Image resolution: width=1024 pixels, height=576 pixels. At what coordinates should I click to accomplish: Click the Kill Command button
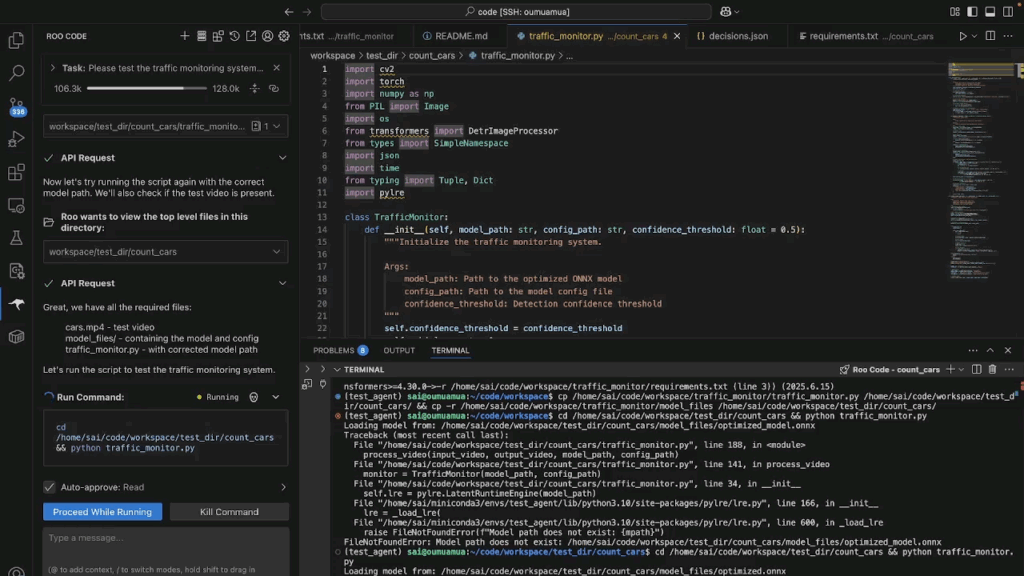[229, 512]
